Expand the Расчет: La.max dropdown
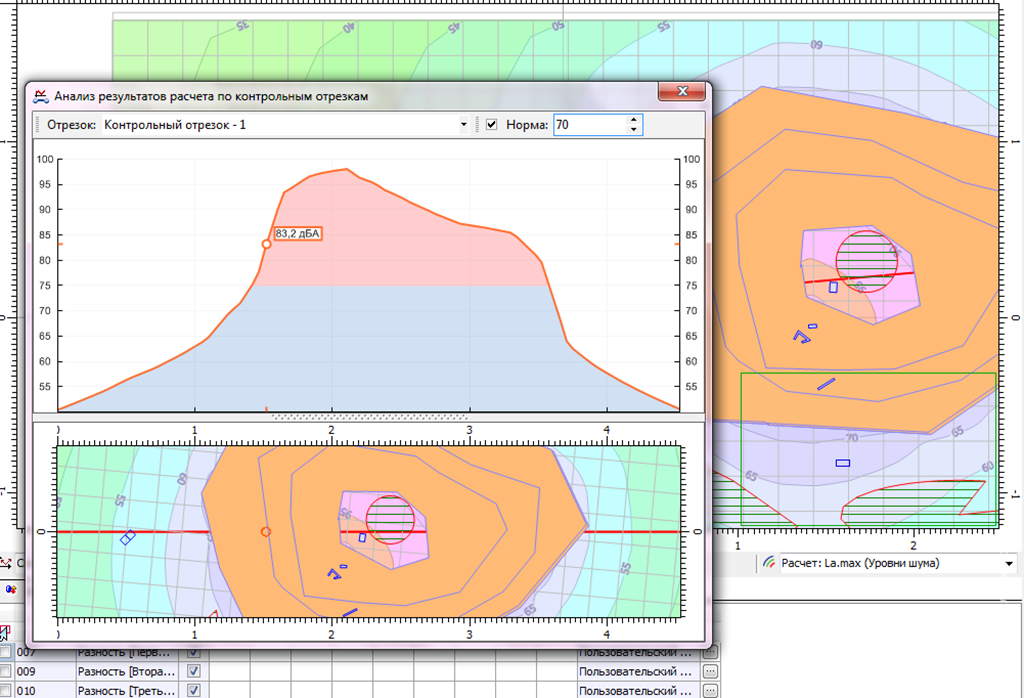This screenshot has width=1024, height=698. pyautogui.click(x=1008, y=564)
